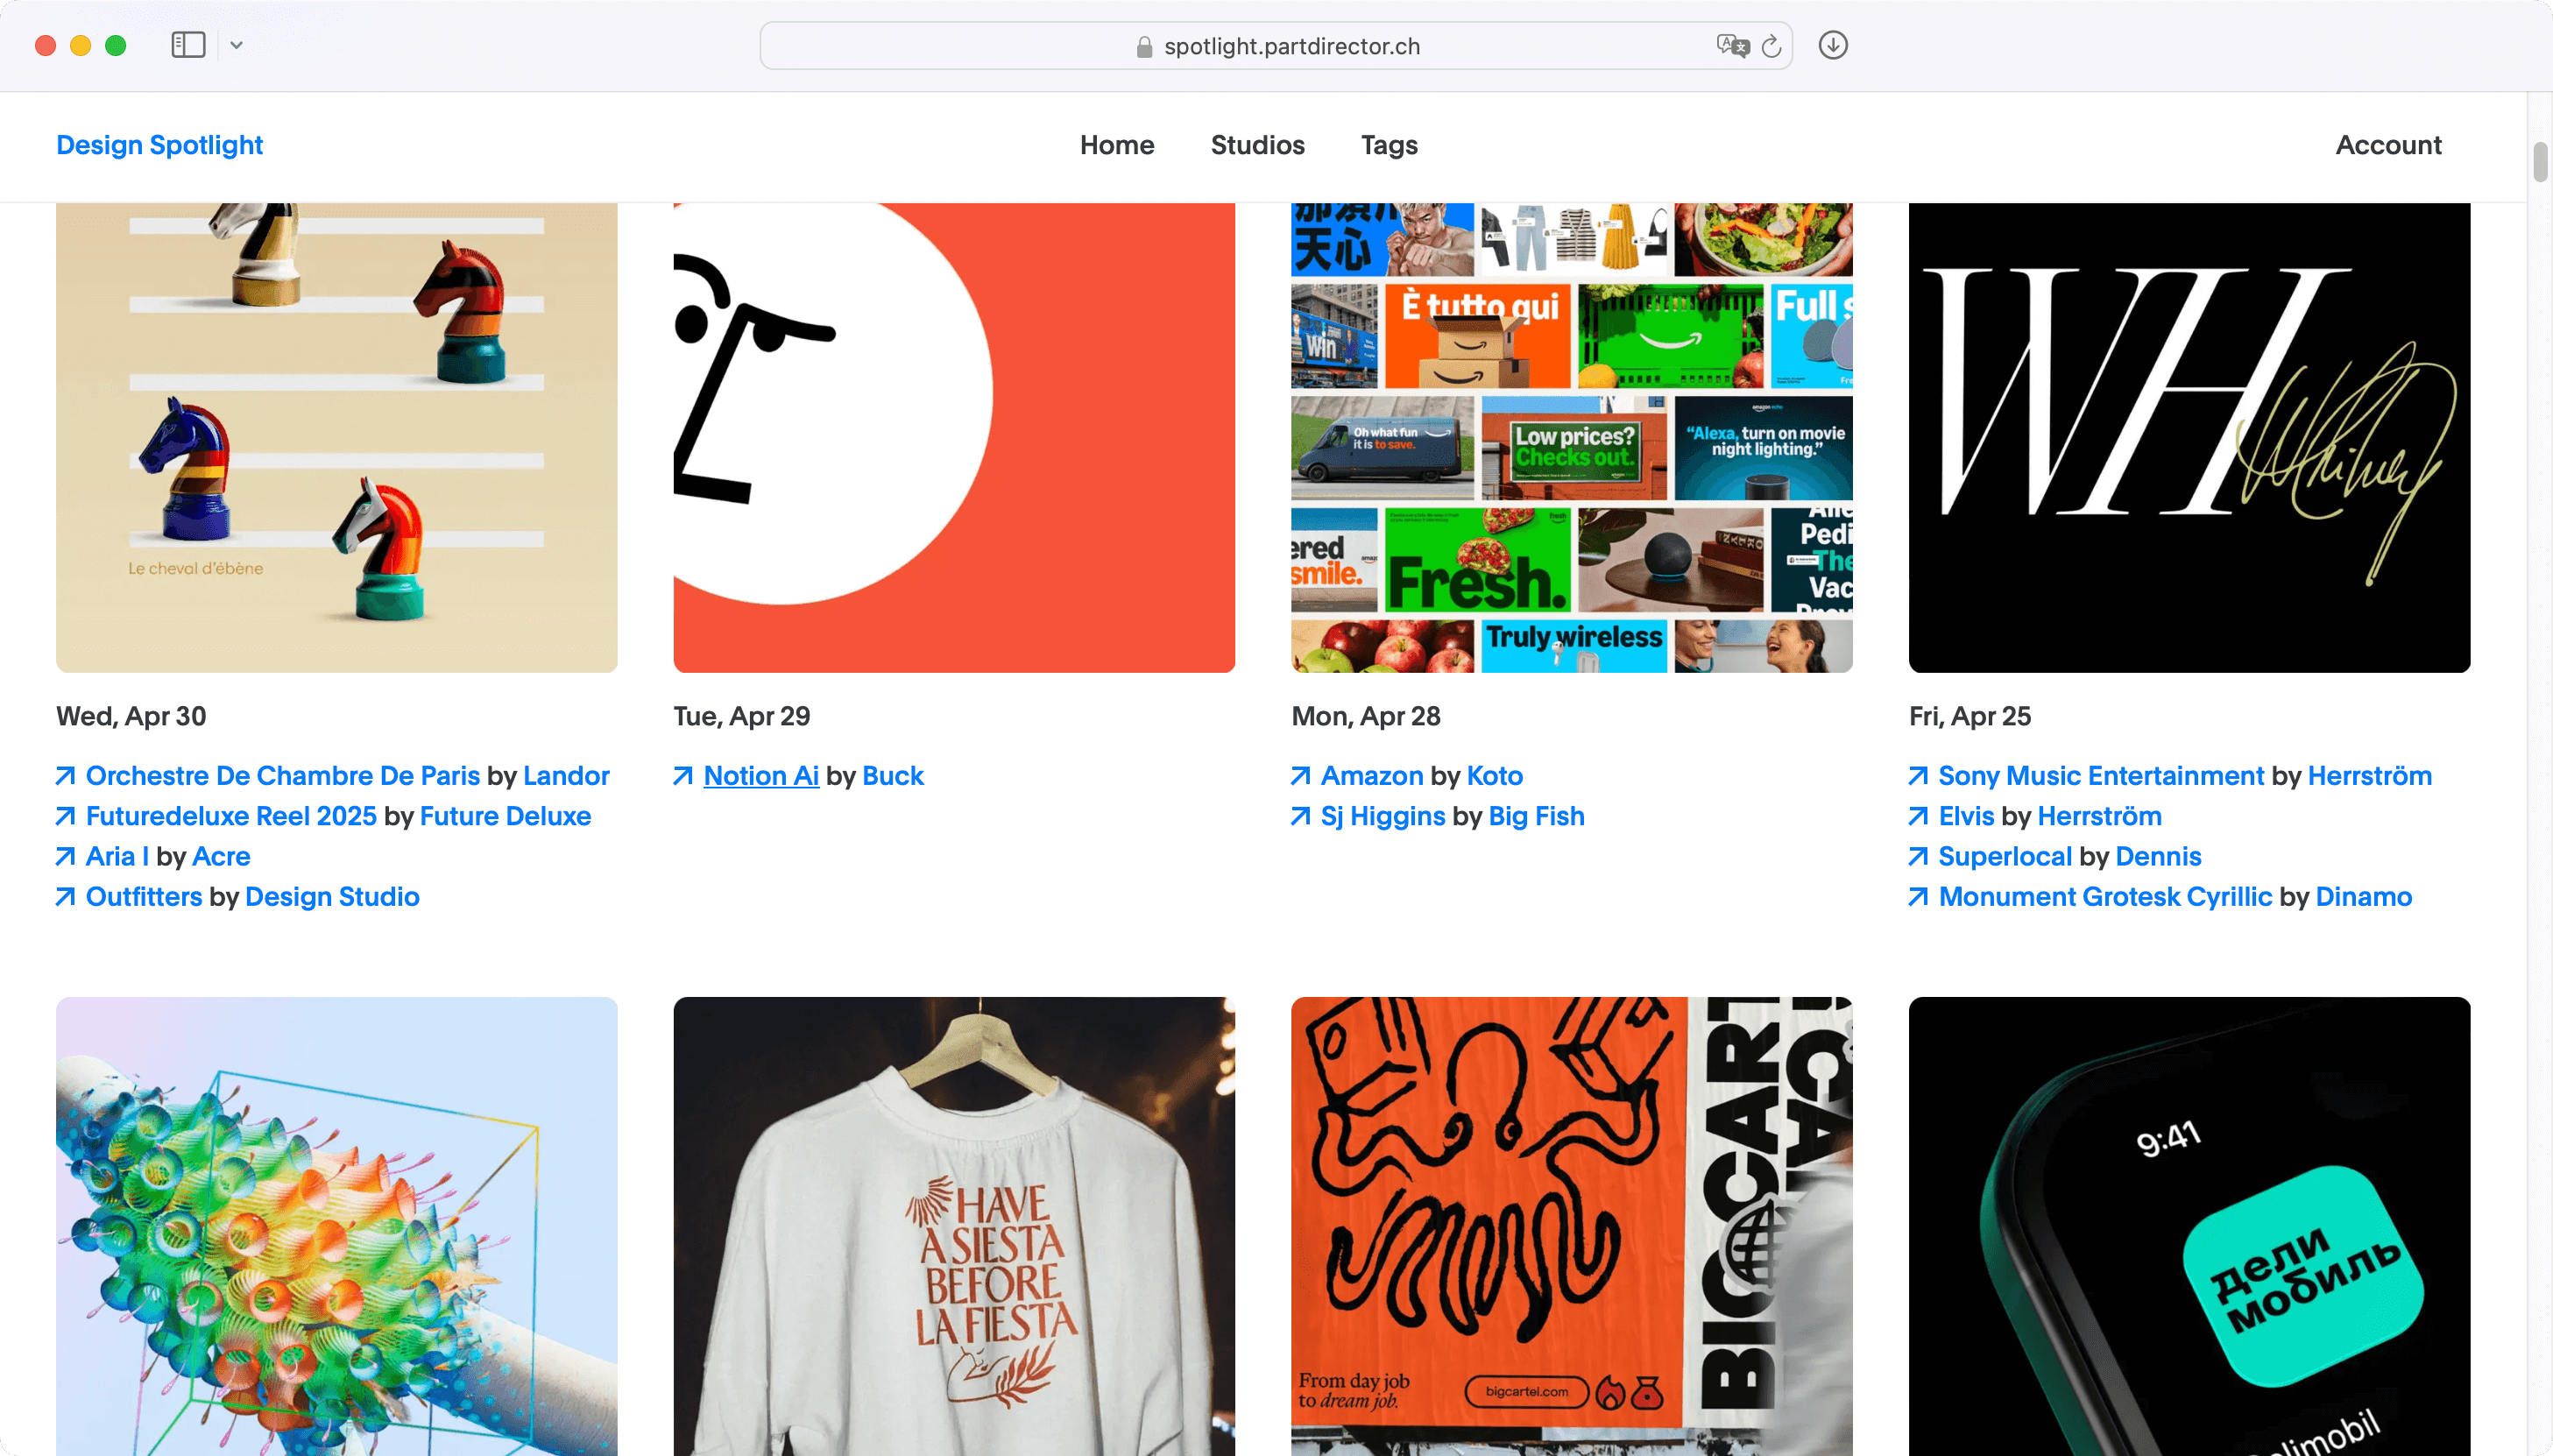
Task: Open the colorful 3D sculpture thumbnail
Action: (x=337, y=1226)
